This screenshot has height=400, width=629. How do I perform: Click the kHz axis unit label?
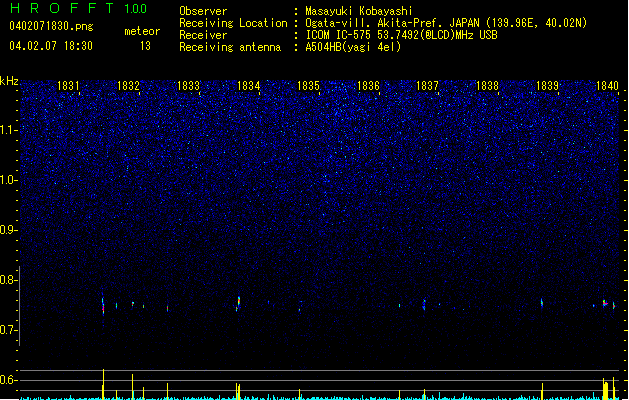pyautogui.click(x=9, y=81)
